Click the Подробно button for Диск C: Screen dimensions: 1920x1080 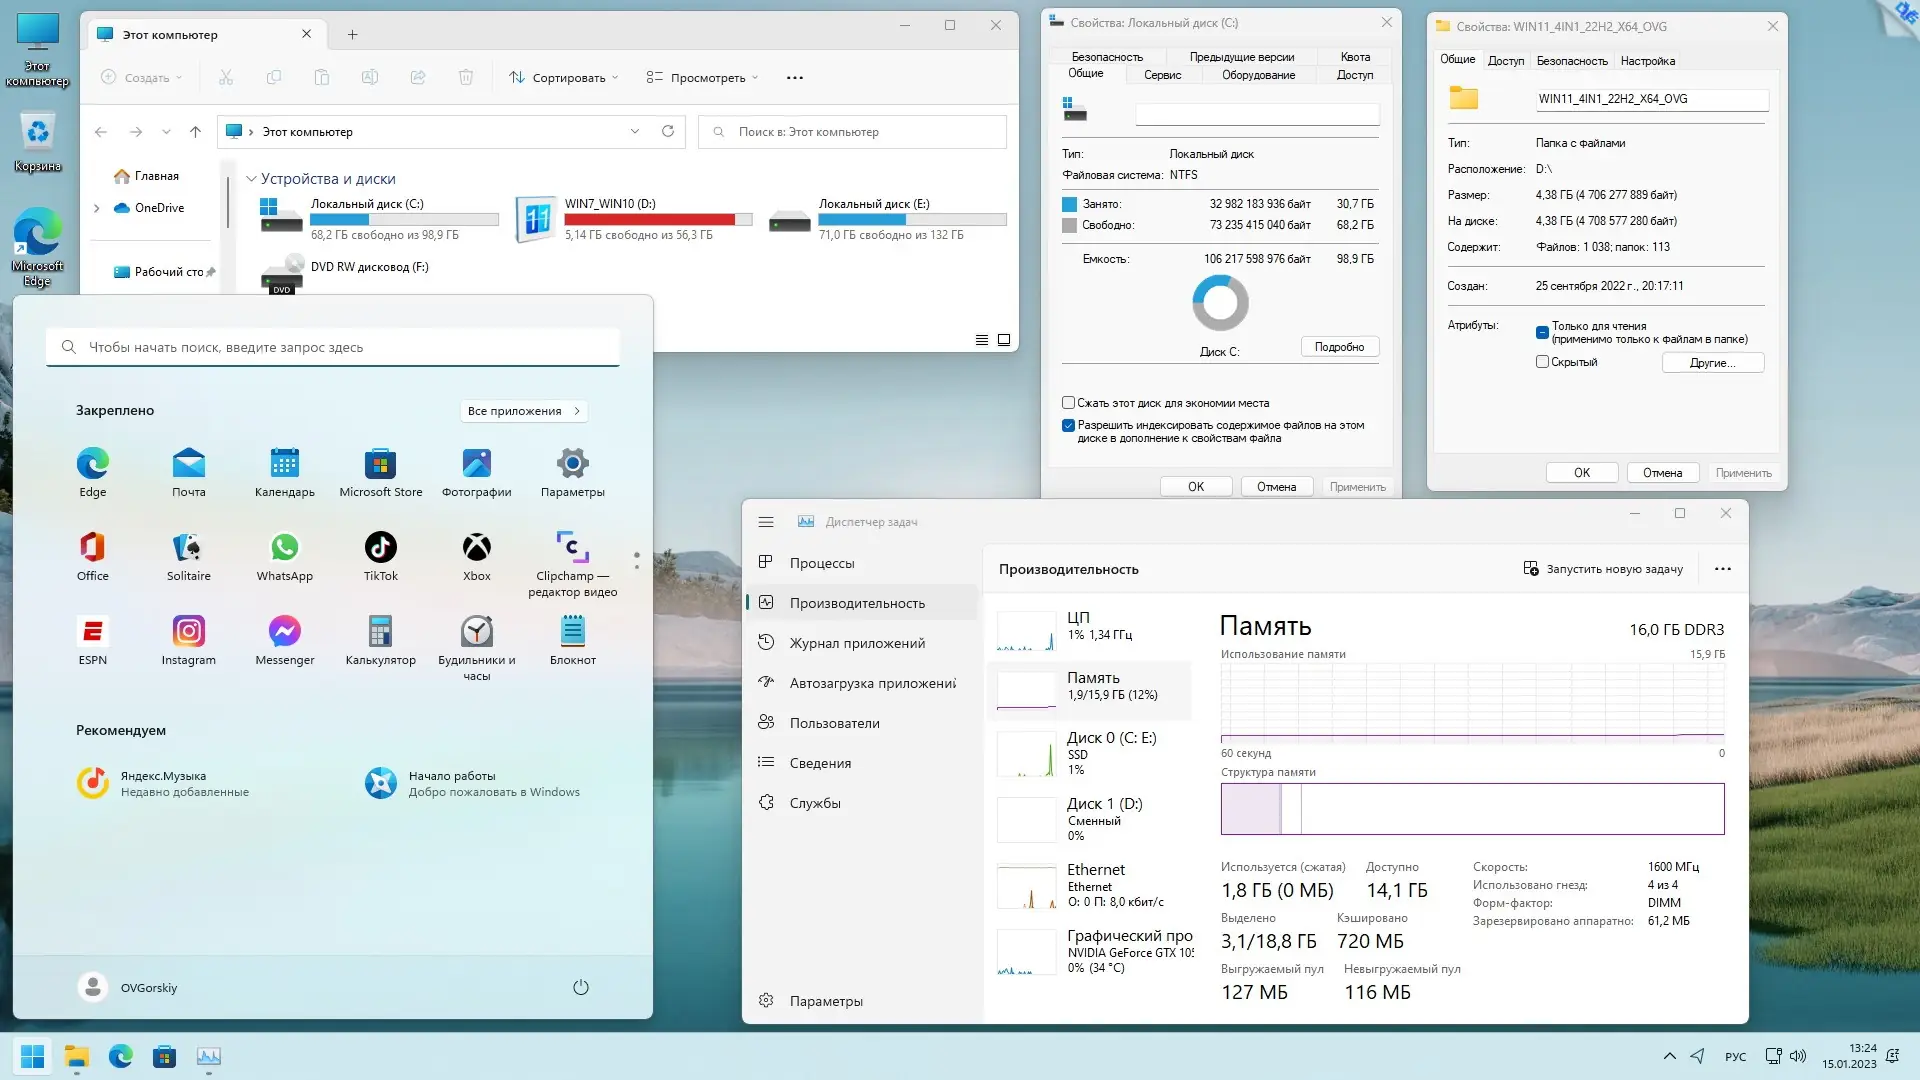click(1339, 346)
